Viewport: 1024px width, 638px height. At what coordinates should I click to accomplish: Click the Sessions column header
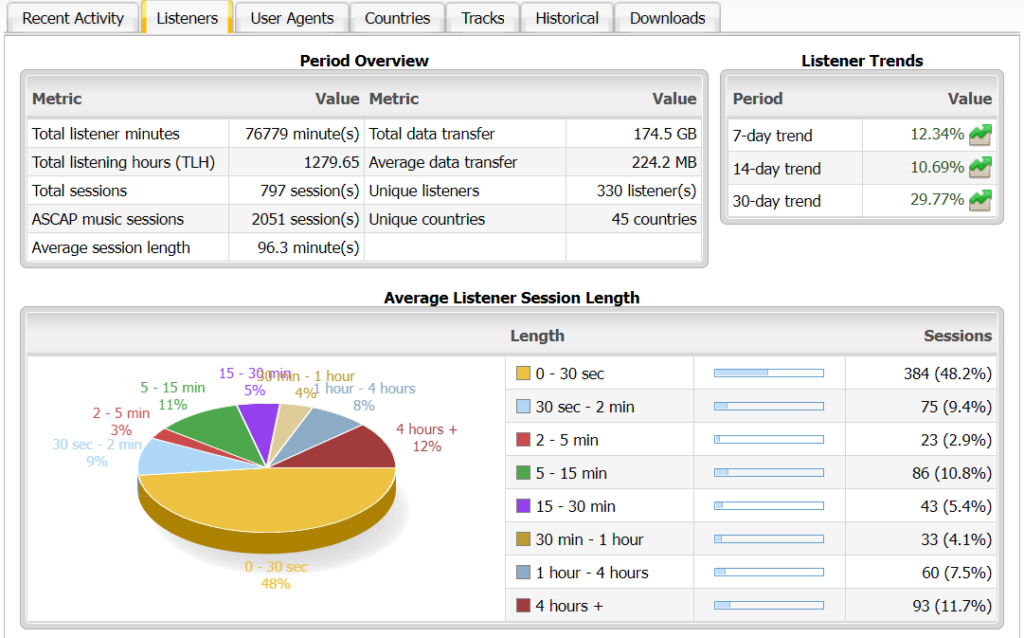coord(957,336)
